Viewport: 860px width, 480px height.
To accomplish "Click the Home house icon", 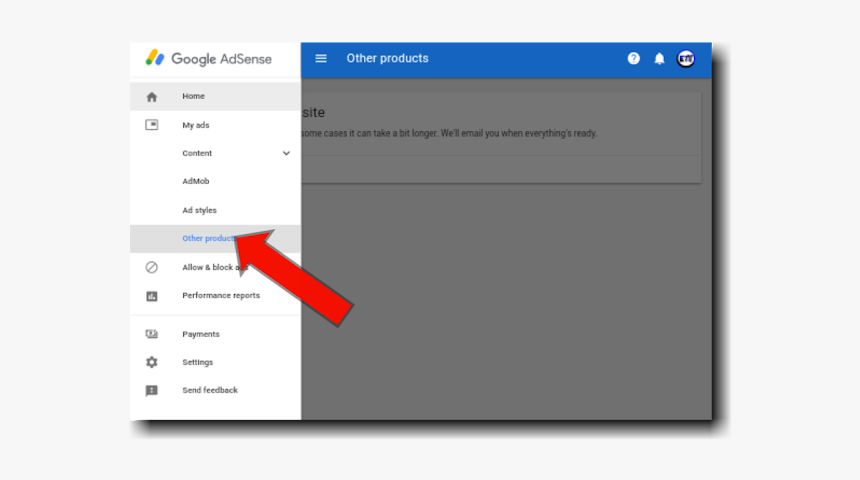I will [x=152, y=97].
